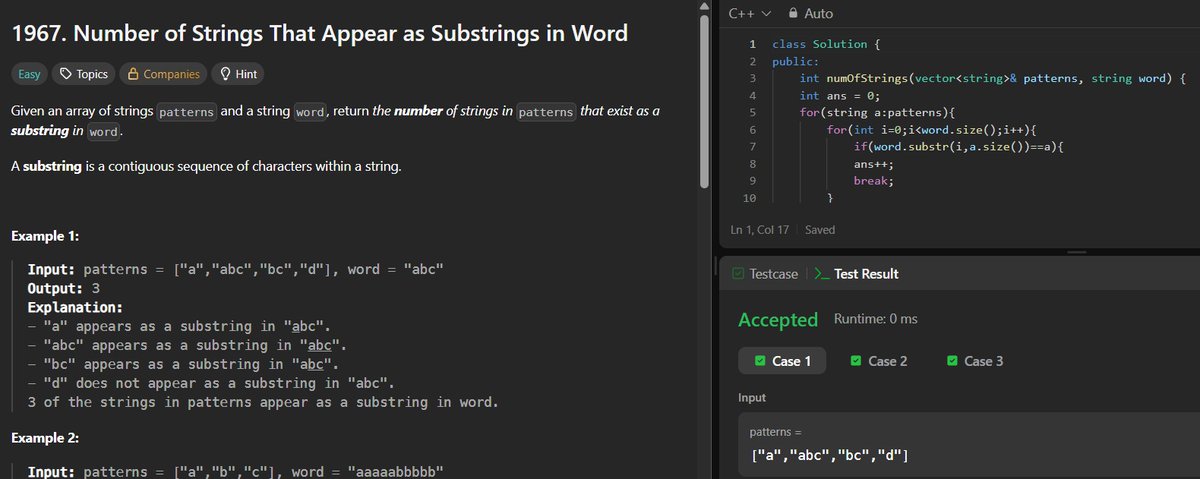Click the green check on Case 2
This screenshot has width=1200, height=479.
click(856, 361)
